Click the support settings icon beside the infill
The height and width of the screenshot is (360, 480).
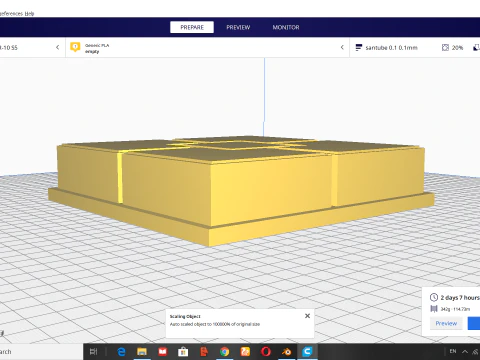[477, 48]
